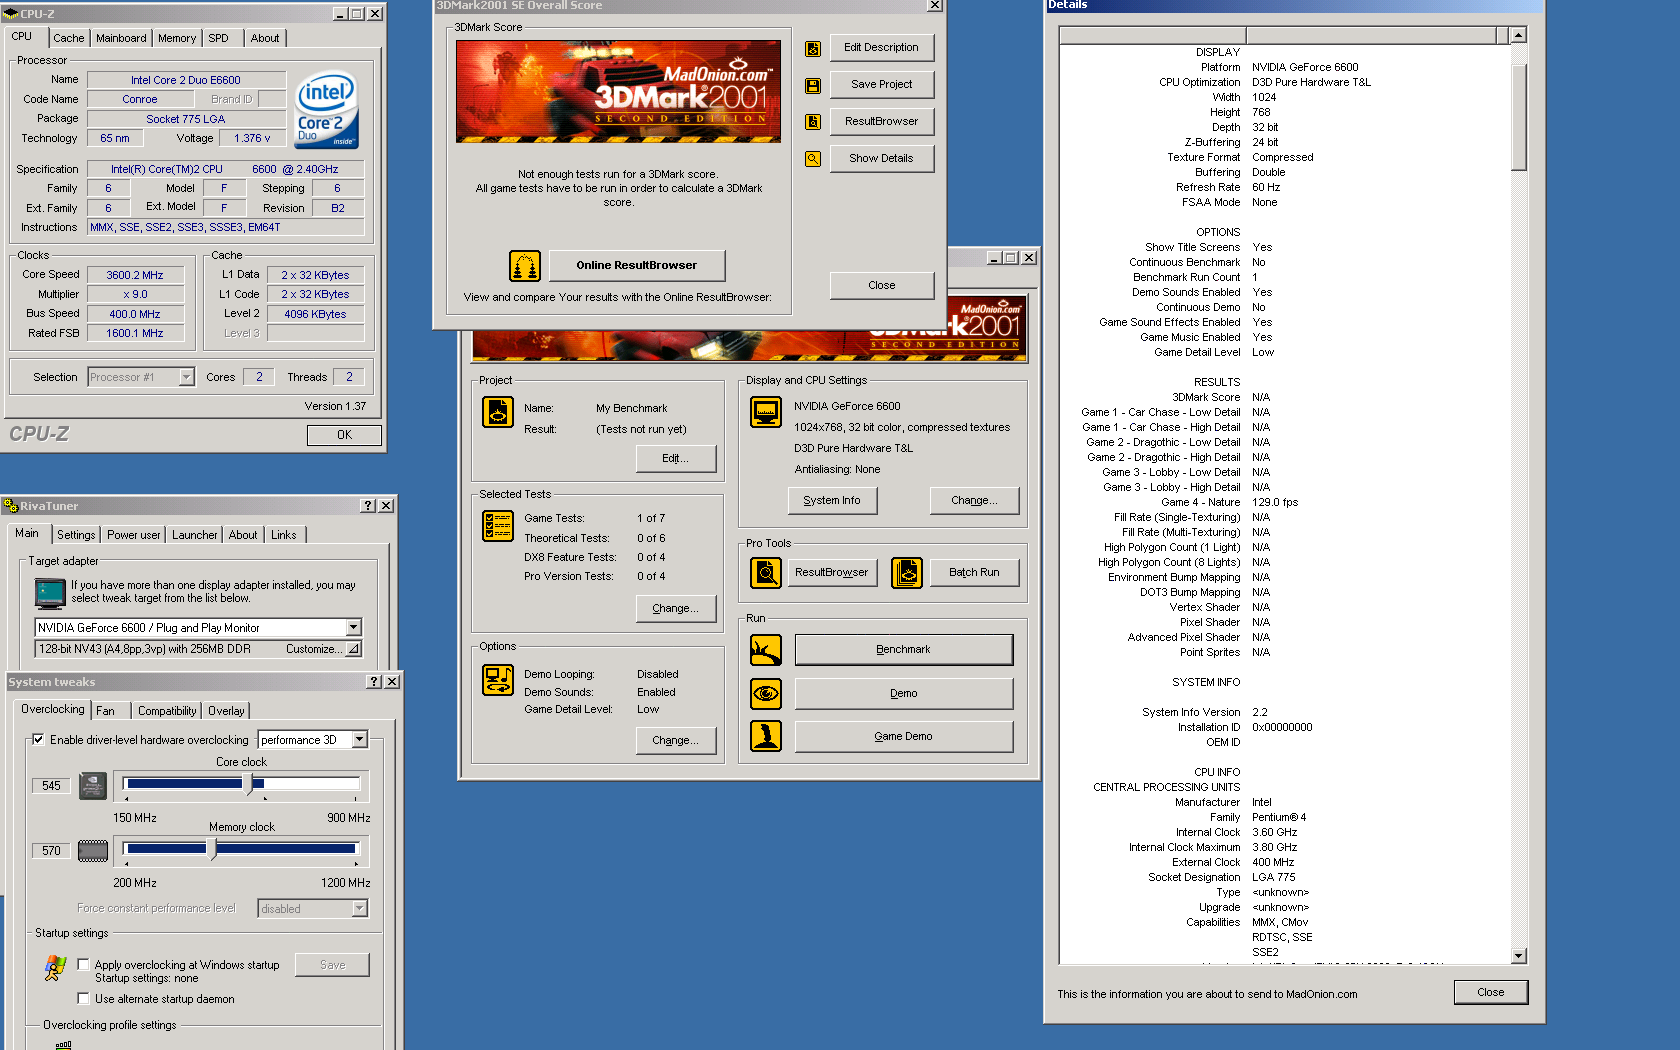Switch to the CPU-Z Memory tab
Viewport: 1680px width, 1050px height.
point(177,38)
